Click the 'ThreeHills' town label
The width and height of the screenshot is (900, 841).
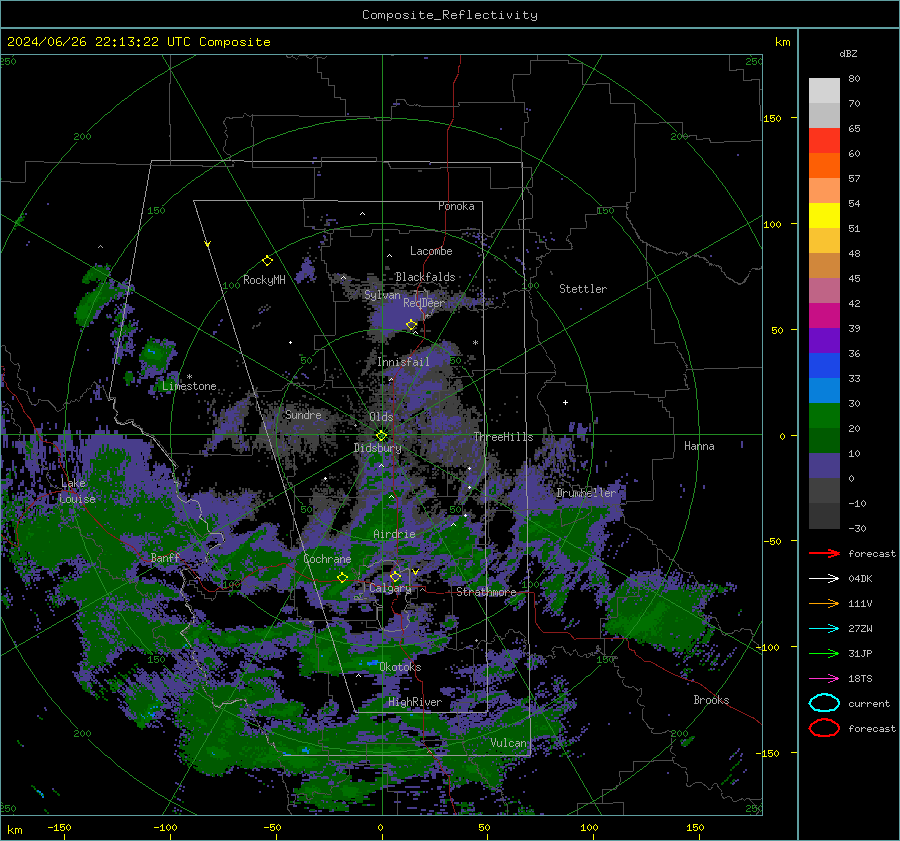503,437
